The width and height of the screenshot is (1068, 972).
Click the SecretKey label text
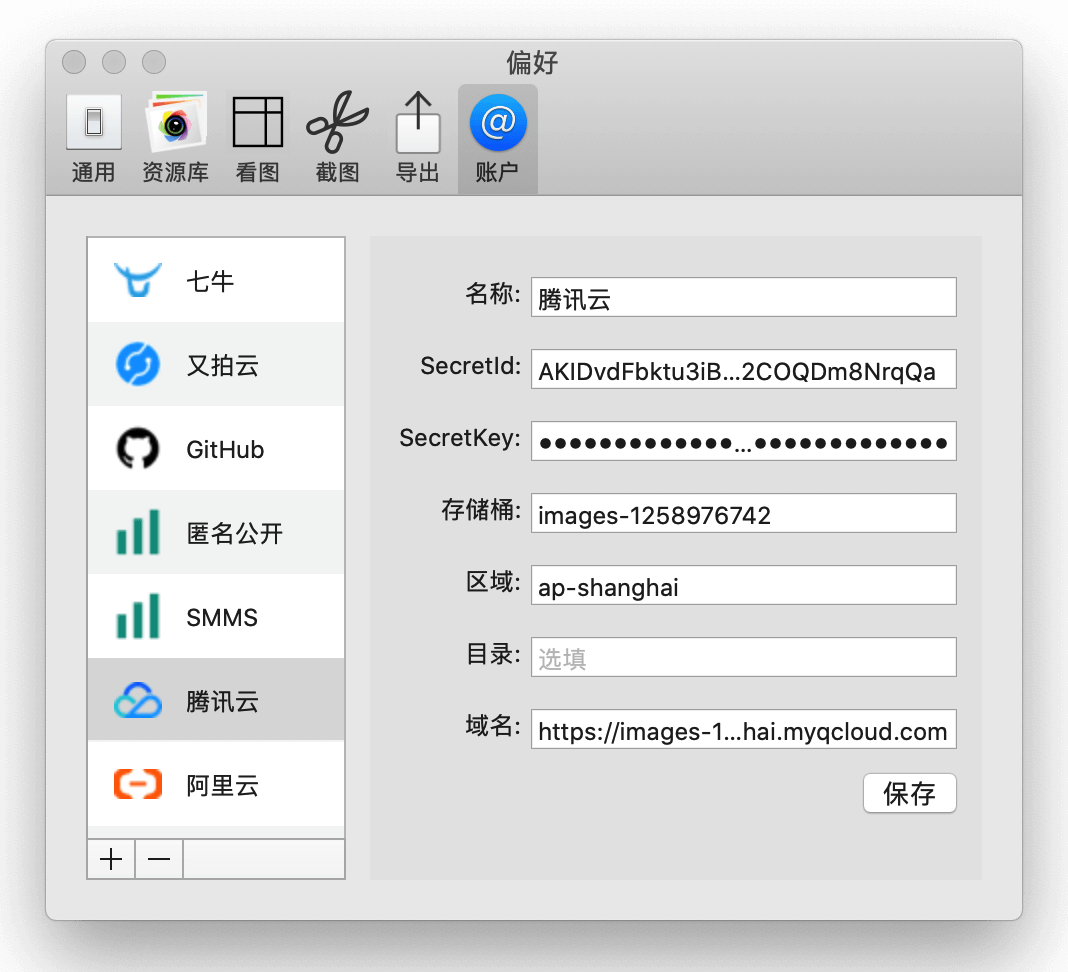pyautogui.click(x=460, y=438)
